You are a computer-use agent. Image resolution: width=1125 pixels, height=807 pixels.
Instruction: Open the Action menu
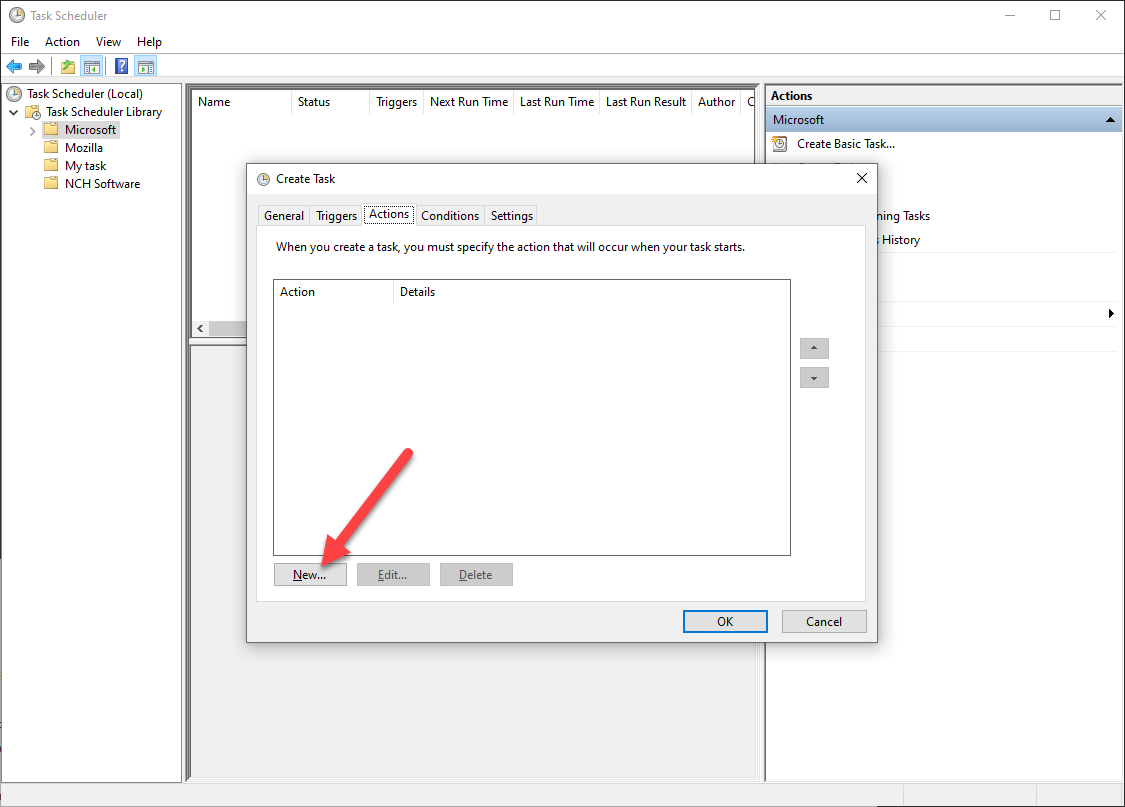coord(62,42)
